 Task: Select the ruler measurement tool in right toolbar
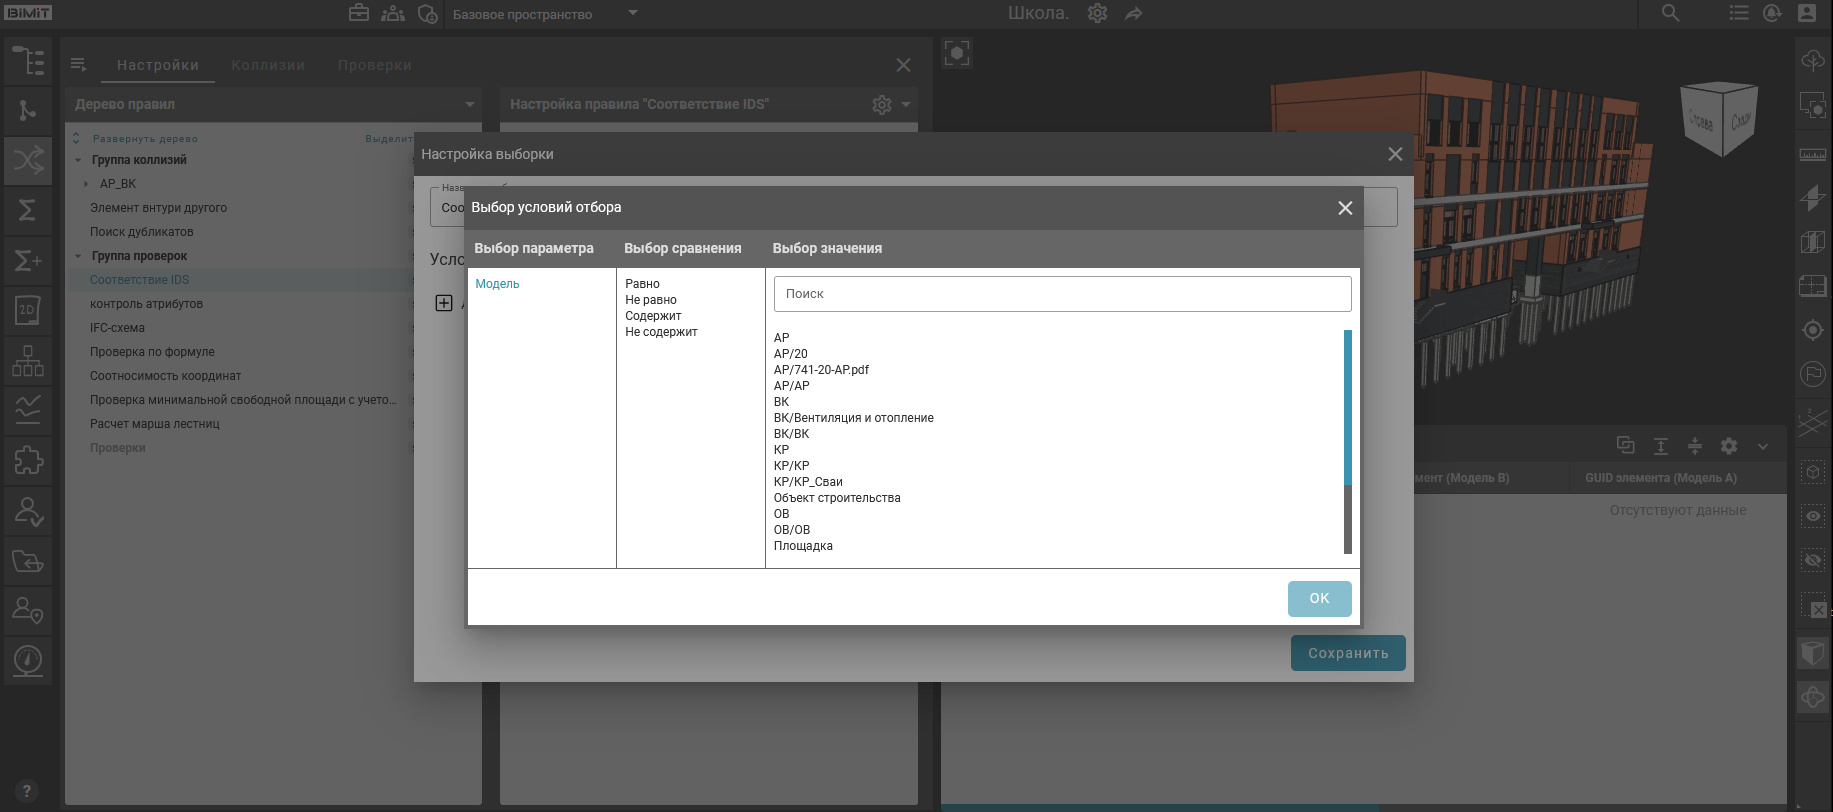pyautogui.click(x=1813, y=154)
